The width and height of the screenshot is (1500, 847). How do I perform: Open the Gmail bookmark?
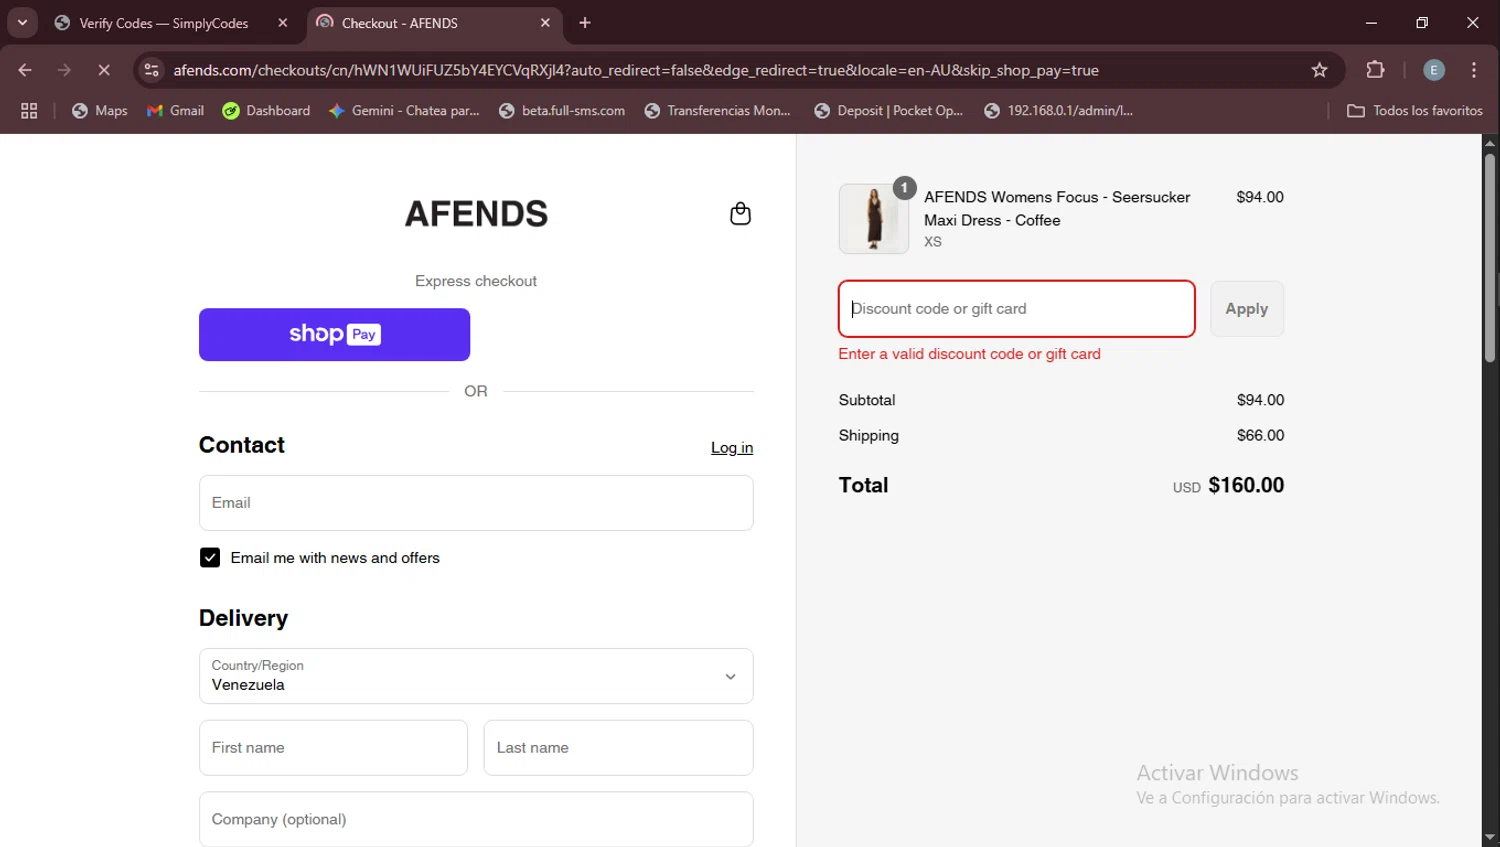tap(175, 111)
